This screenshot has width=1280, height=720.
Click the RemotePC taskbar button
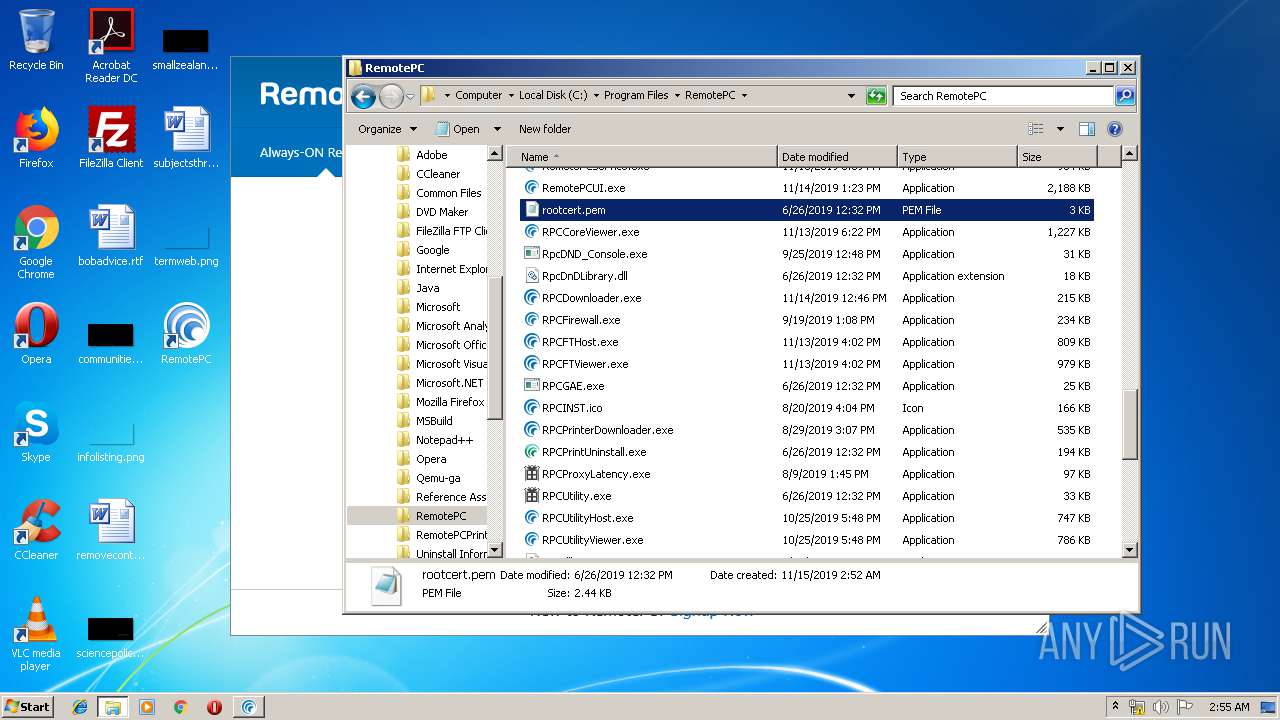coord(248,707)
